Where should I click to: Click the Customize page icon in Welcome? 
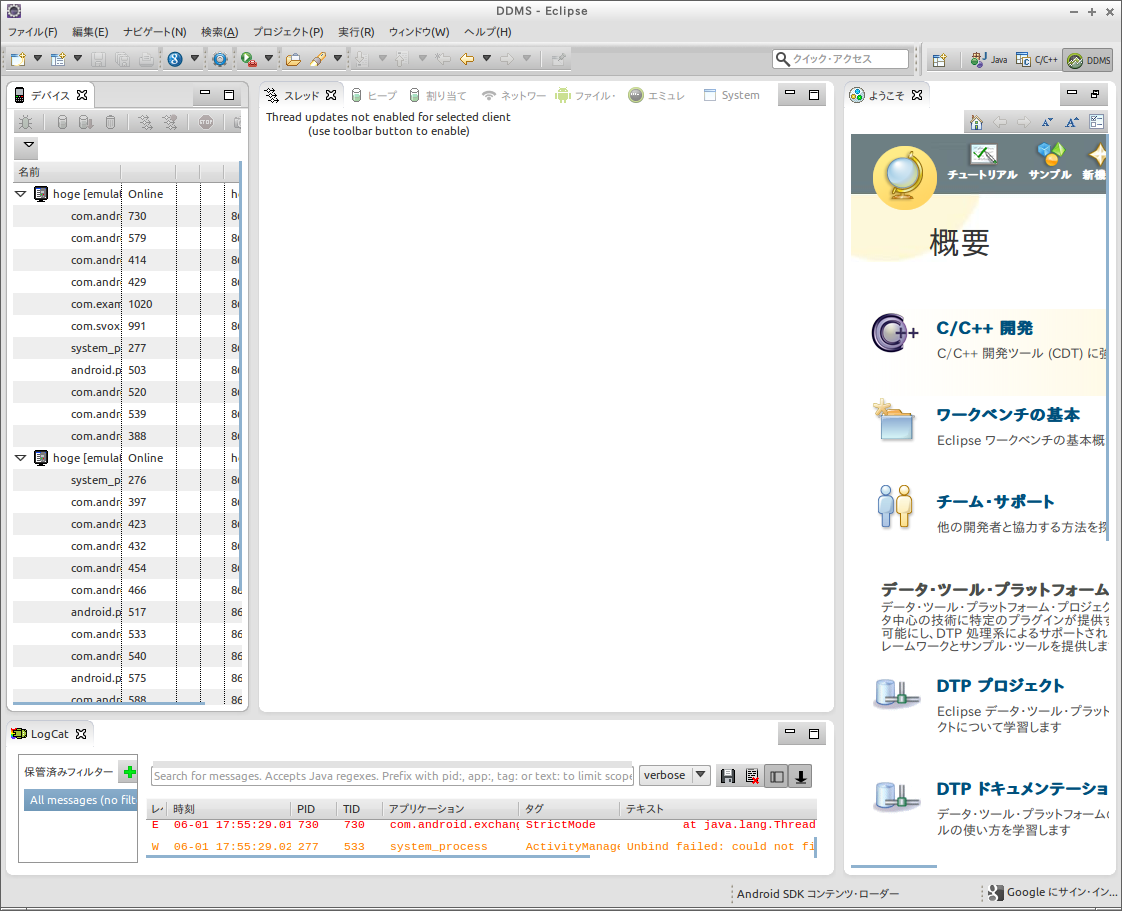point(1096,122)
